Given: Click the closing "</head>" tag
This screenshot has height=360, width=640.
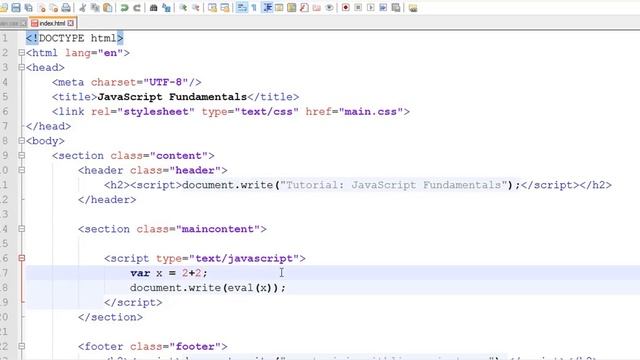Looking at the screenshot, I should [x=48, y=126].
